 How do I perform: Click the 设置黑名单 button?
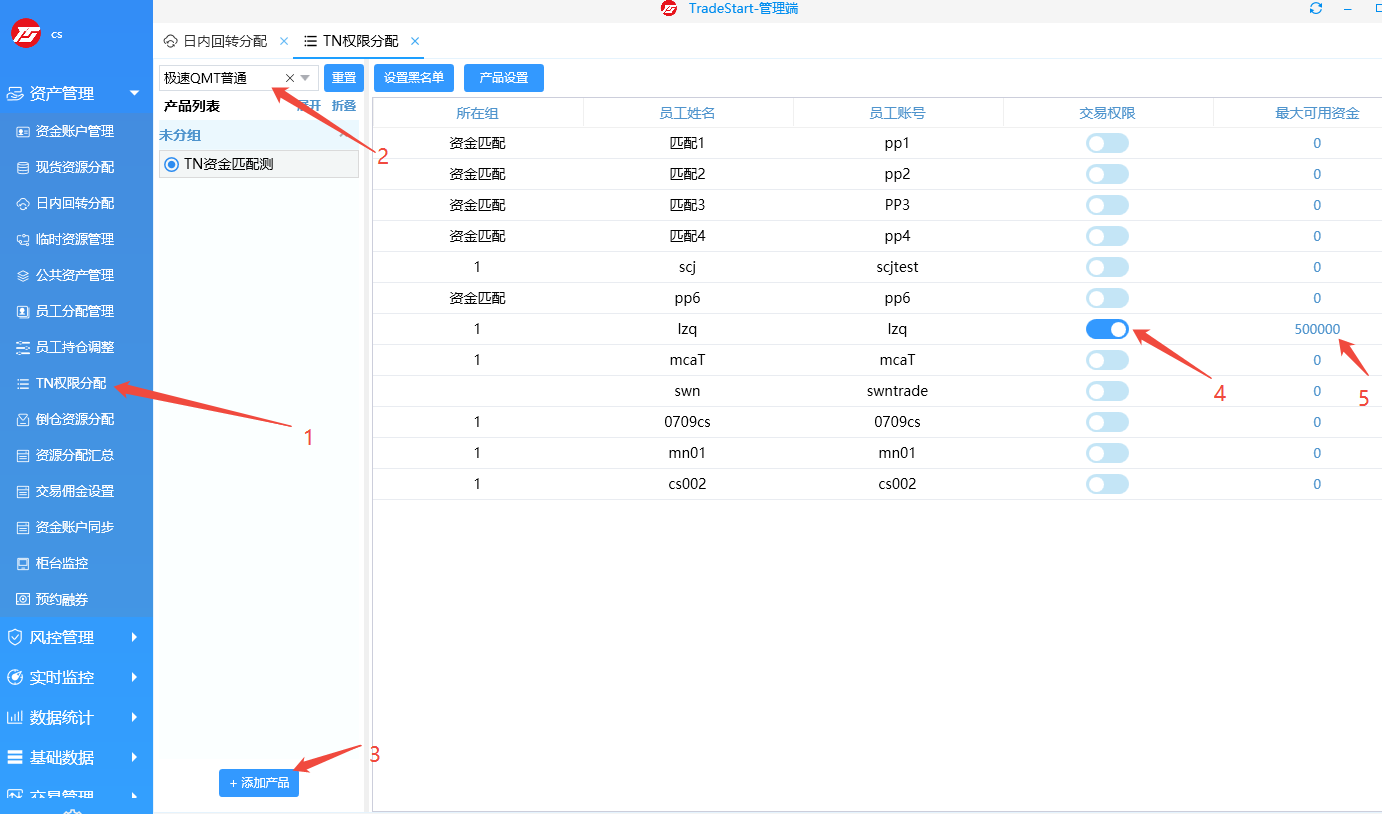414,78
